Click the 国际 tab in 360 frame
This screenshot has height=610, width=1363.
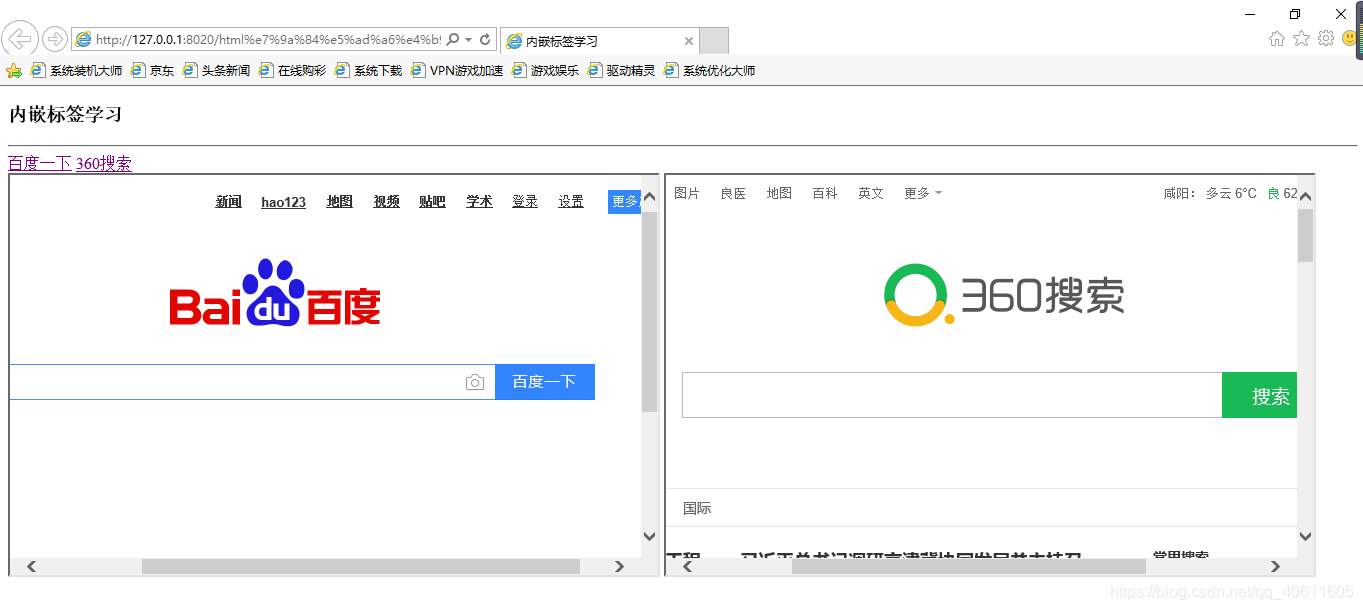click(697, 508)
